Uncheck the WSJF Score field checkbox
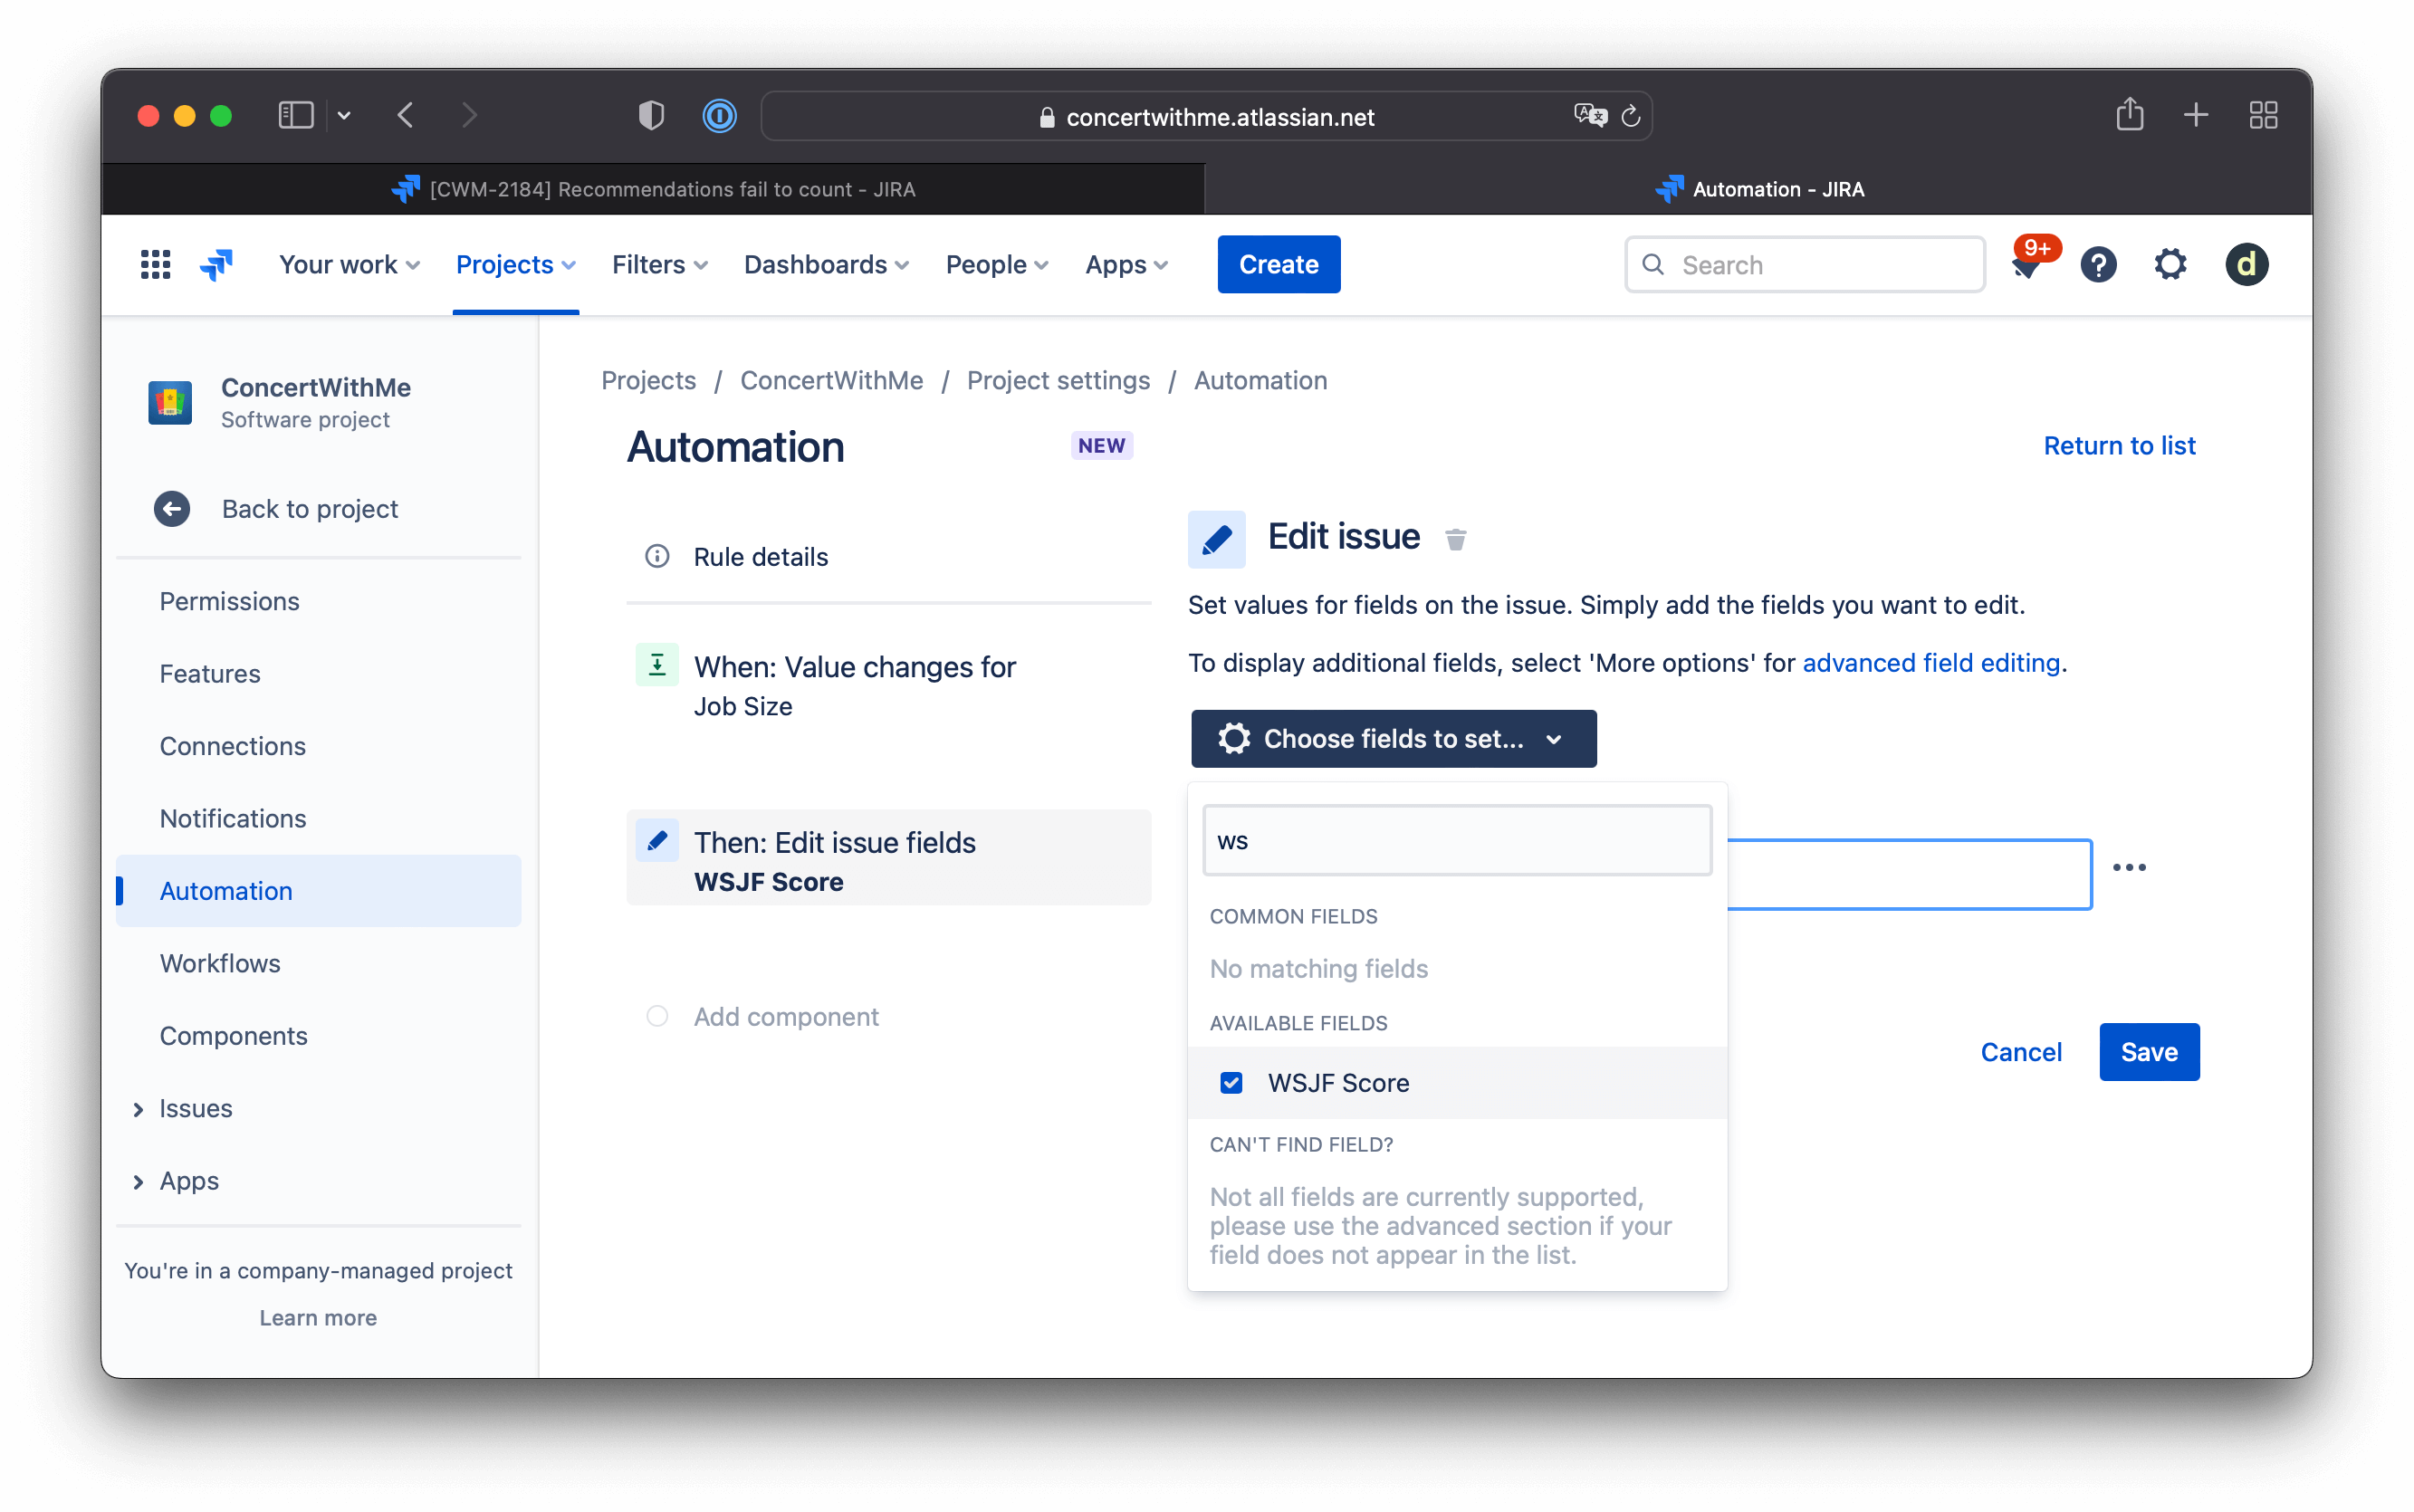 point(1231,1082)
